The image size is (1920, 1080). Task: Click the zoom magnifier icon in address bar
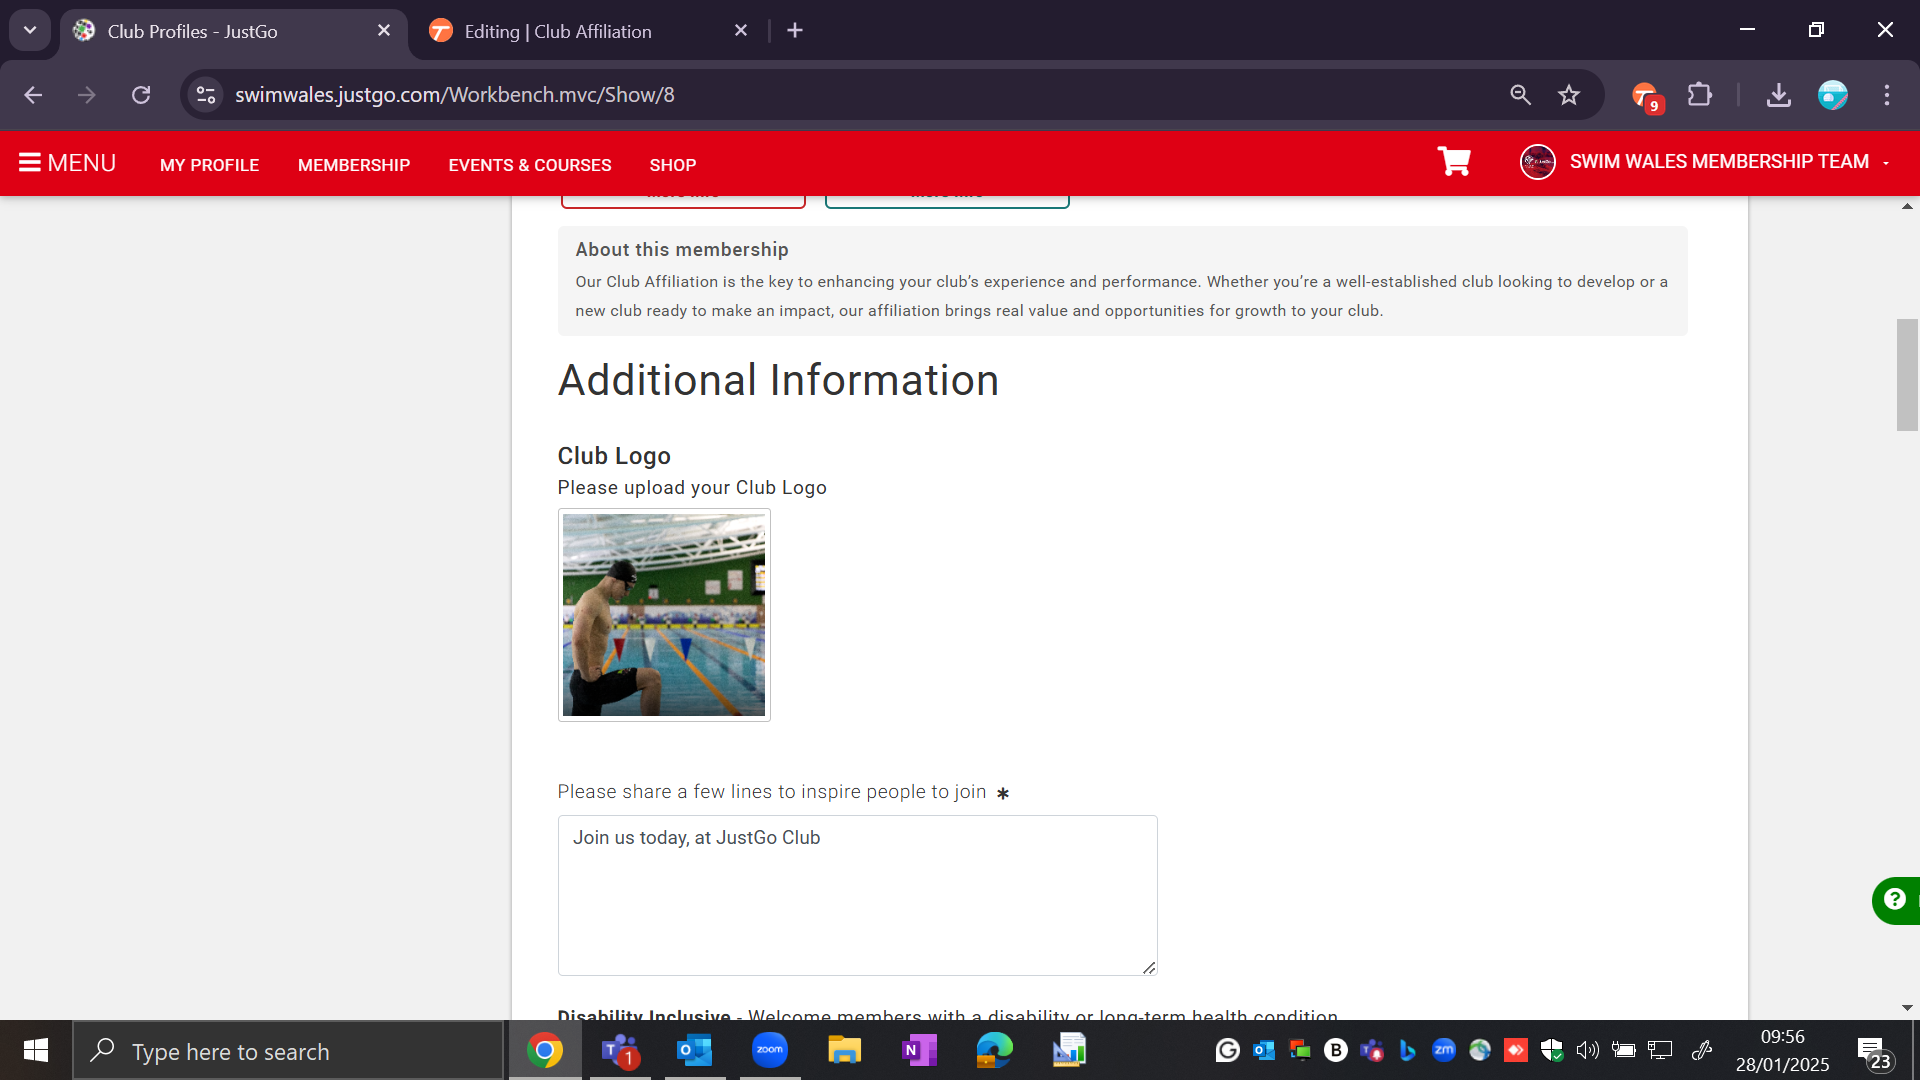1520,95
